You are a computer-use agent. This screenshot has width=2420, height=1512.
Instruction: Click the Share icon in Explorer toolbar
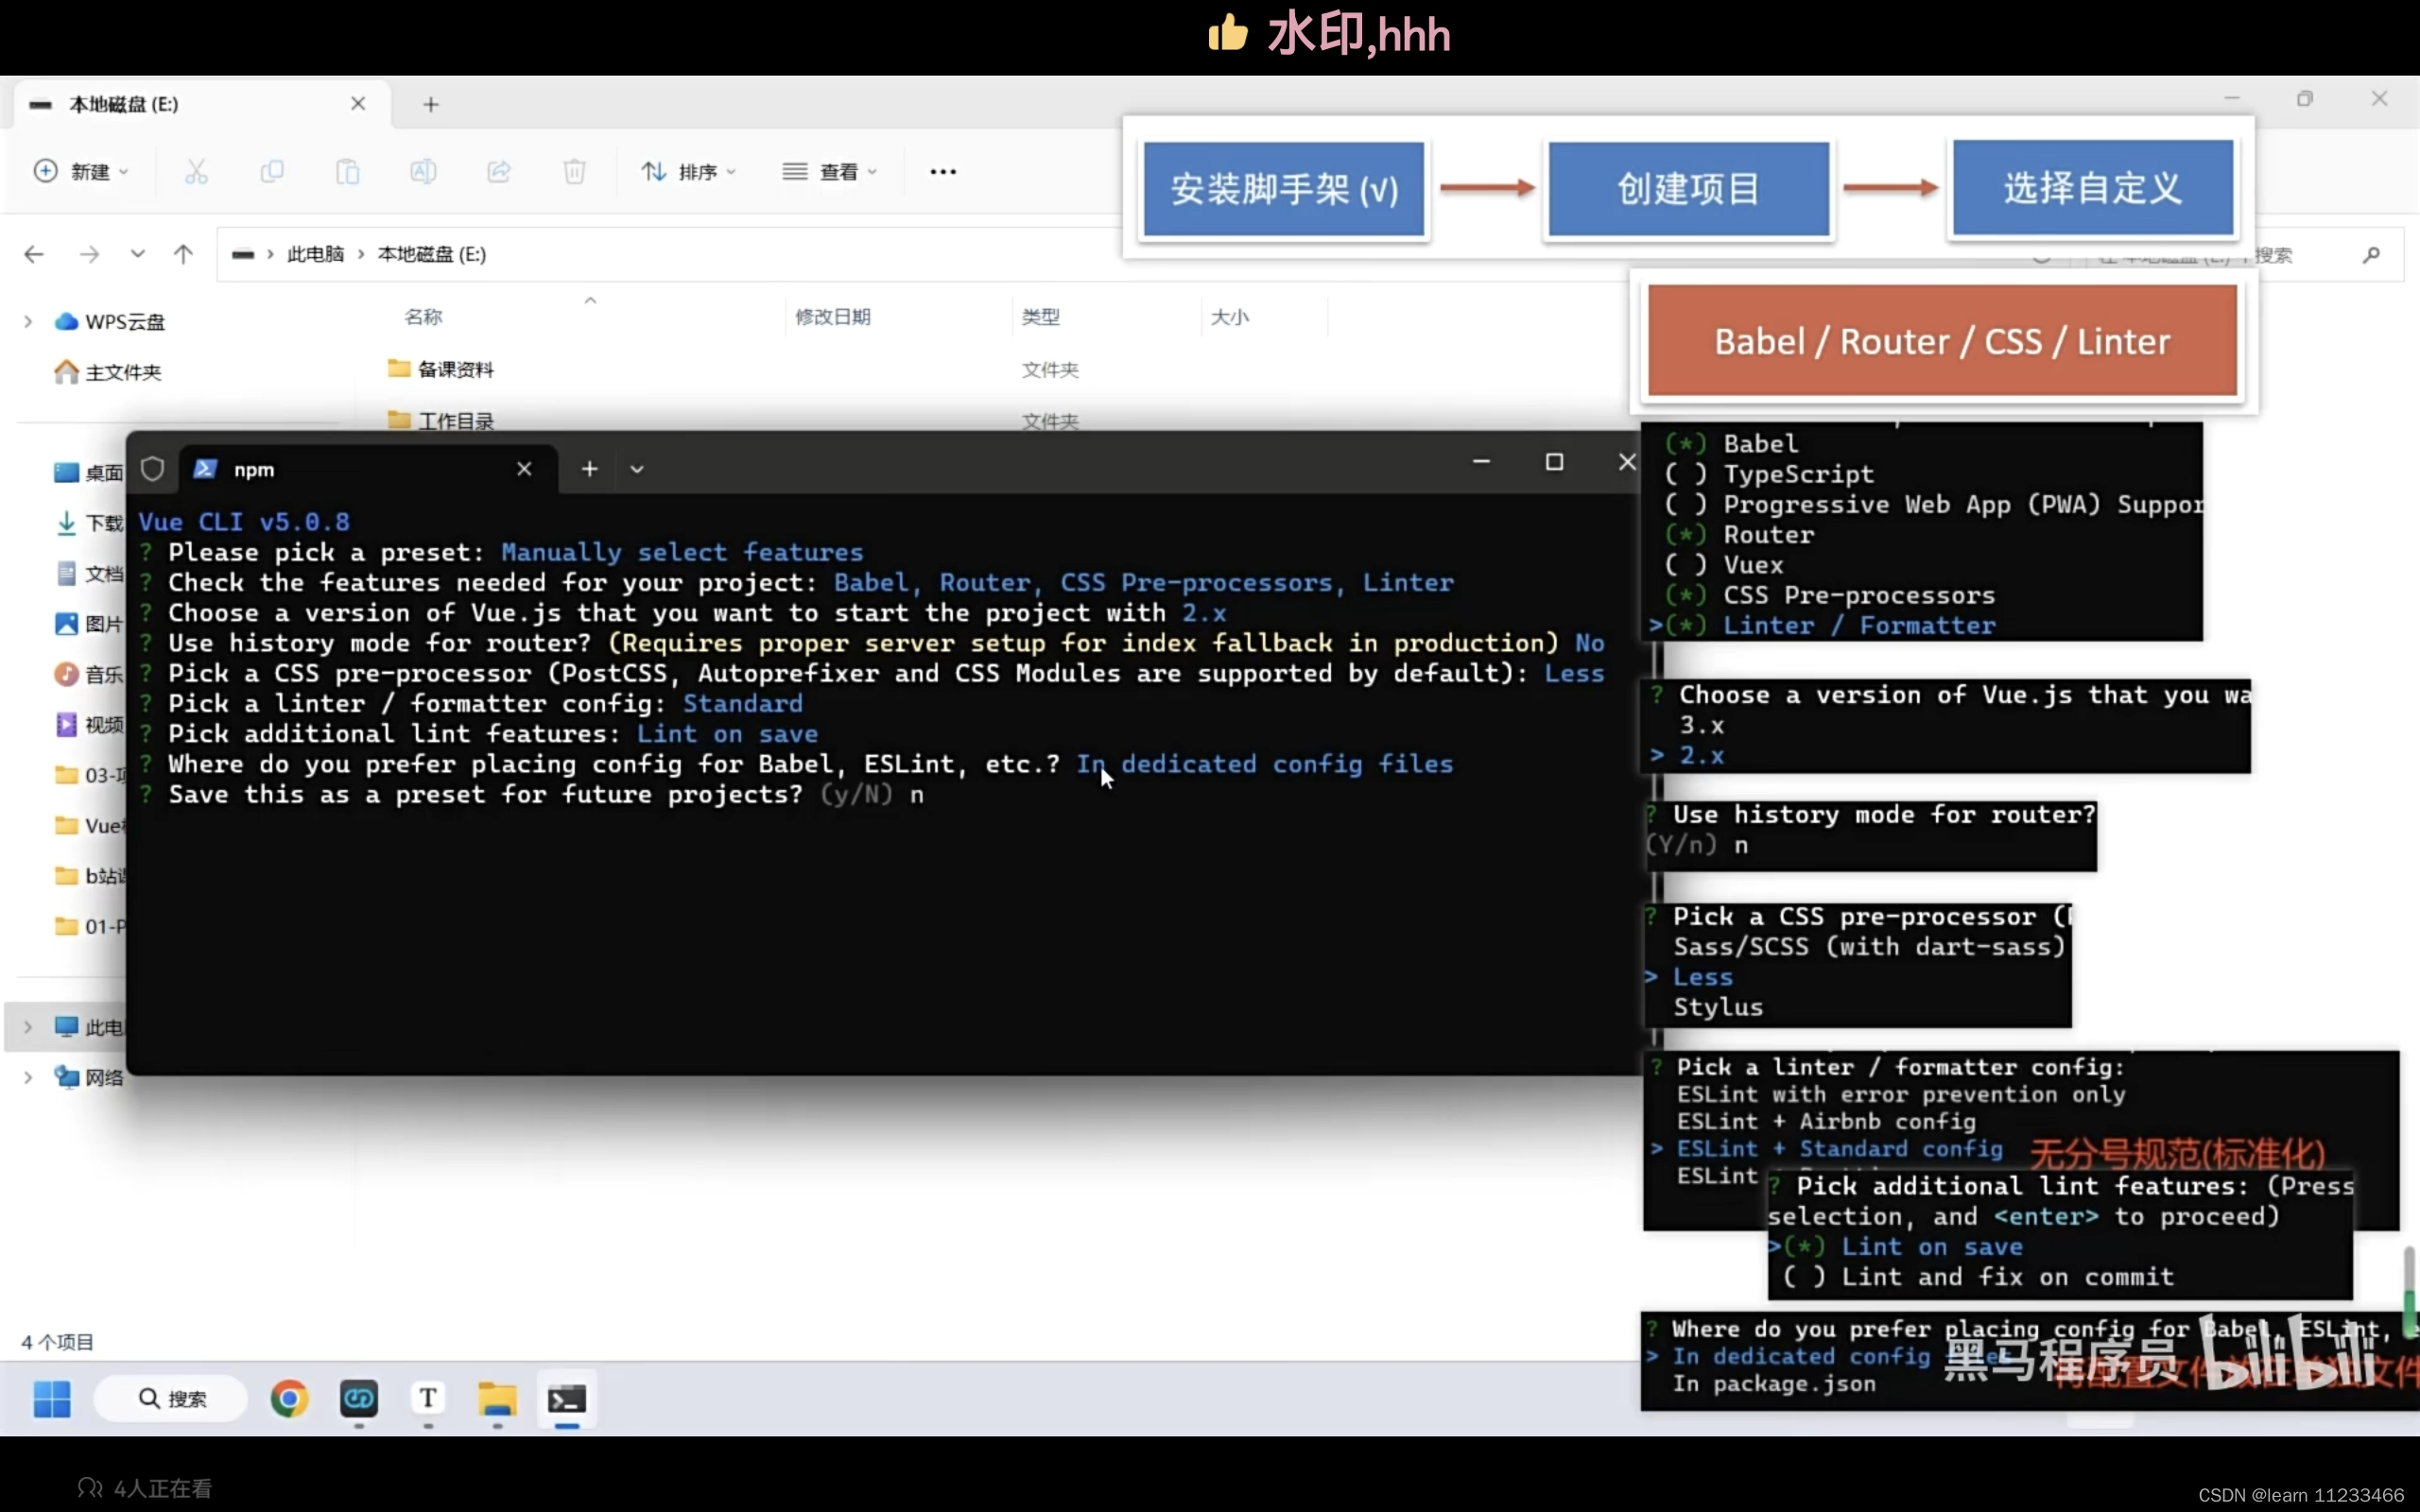(x=499, y=171)
